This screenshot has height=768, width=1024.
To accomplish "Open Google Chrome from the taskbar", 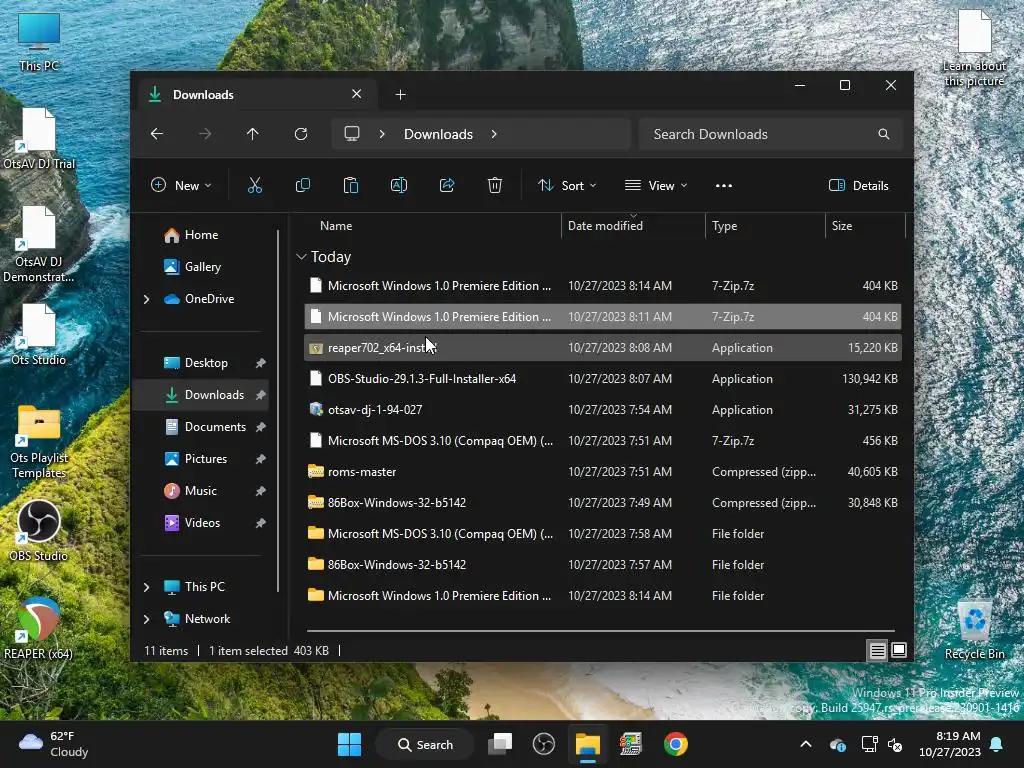I will tap(675, 744).
